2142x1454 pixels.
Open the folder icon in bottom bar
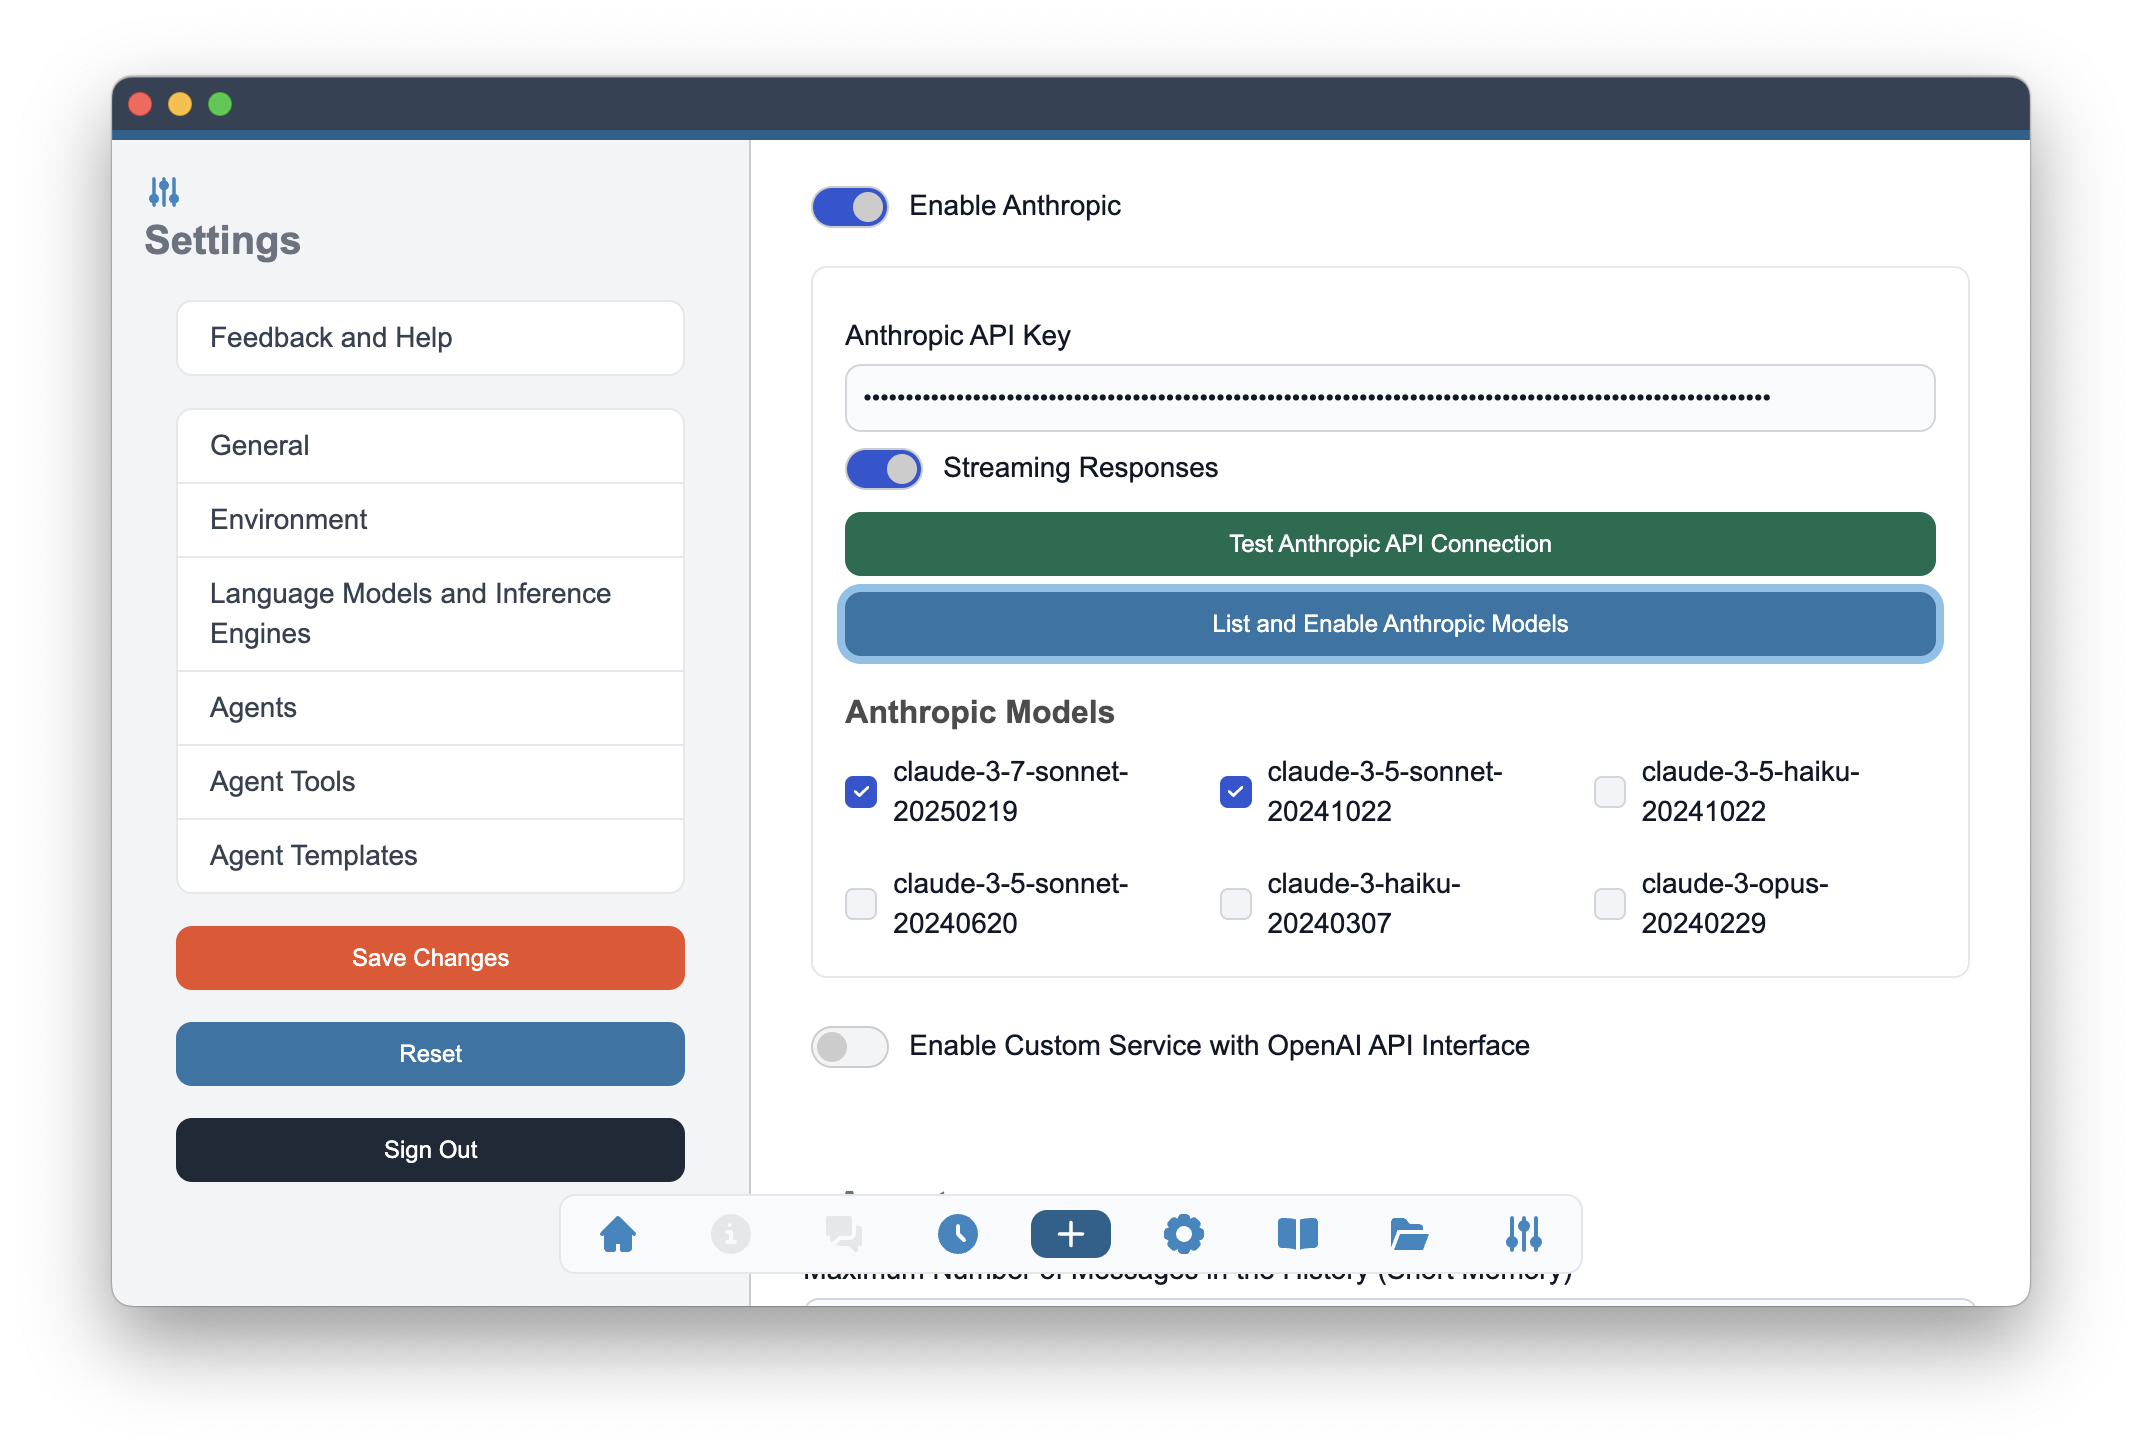coord(1410,1234)
